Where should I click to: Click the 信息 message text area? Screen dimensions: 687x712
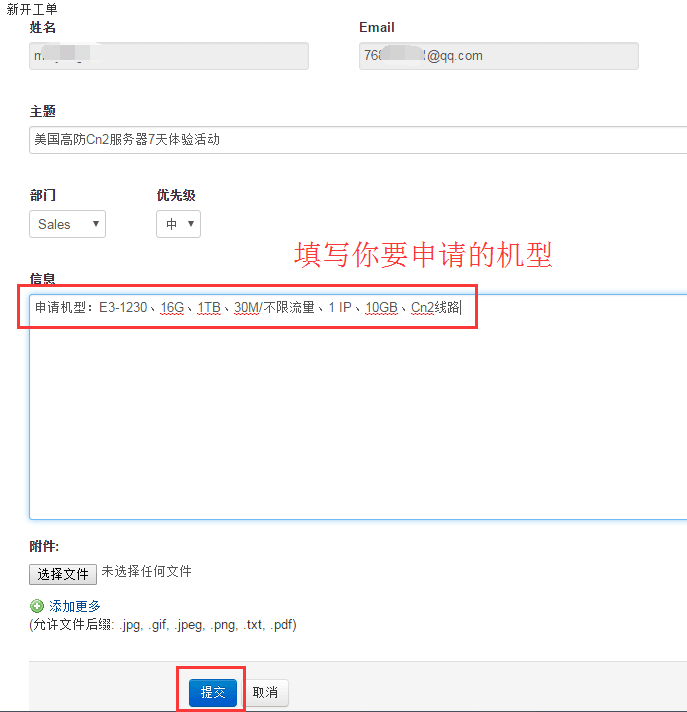[358, 420]
